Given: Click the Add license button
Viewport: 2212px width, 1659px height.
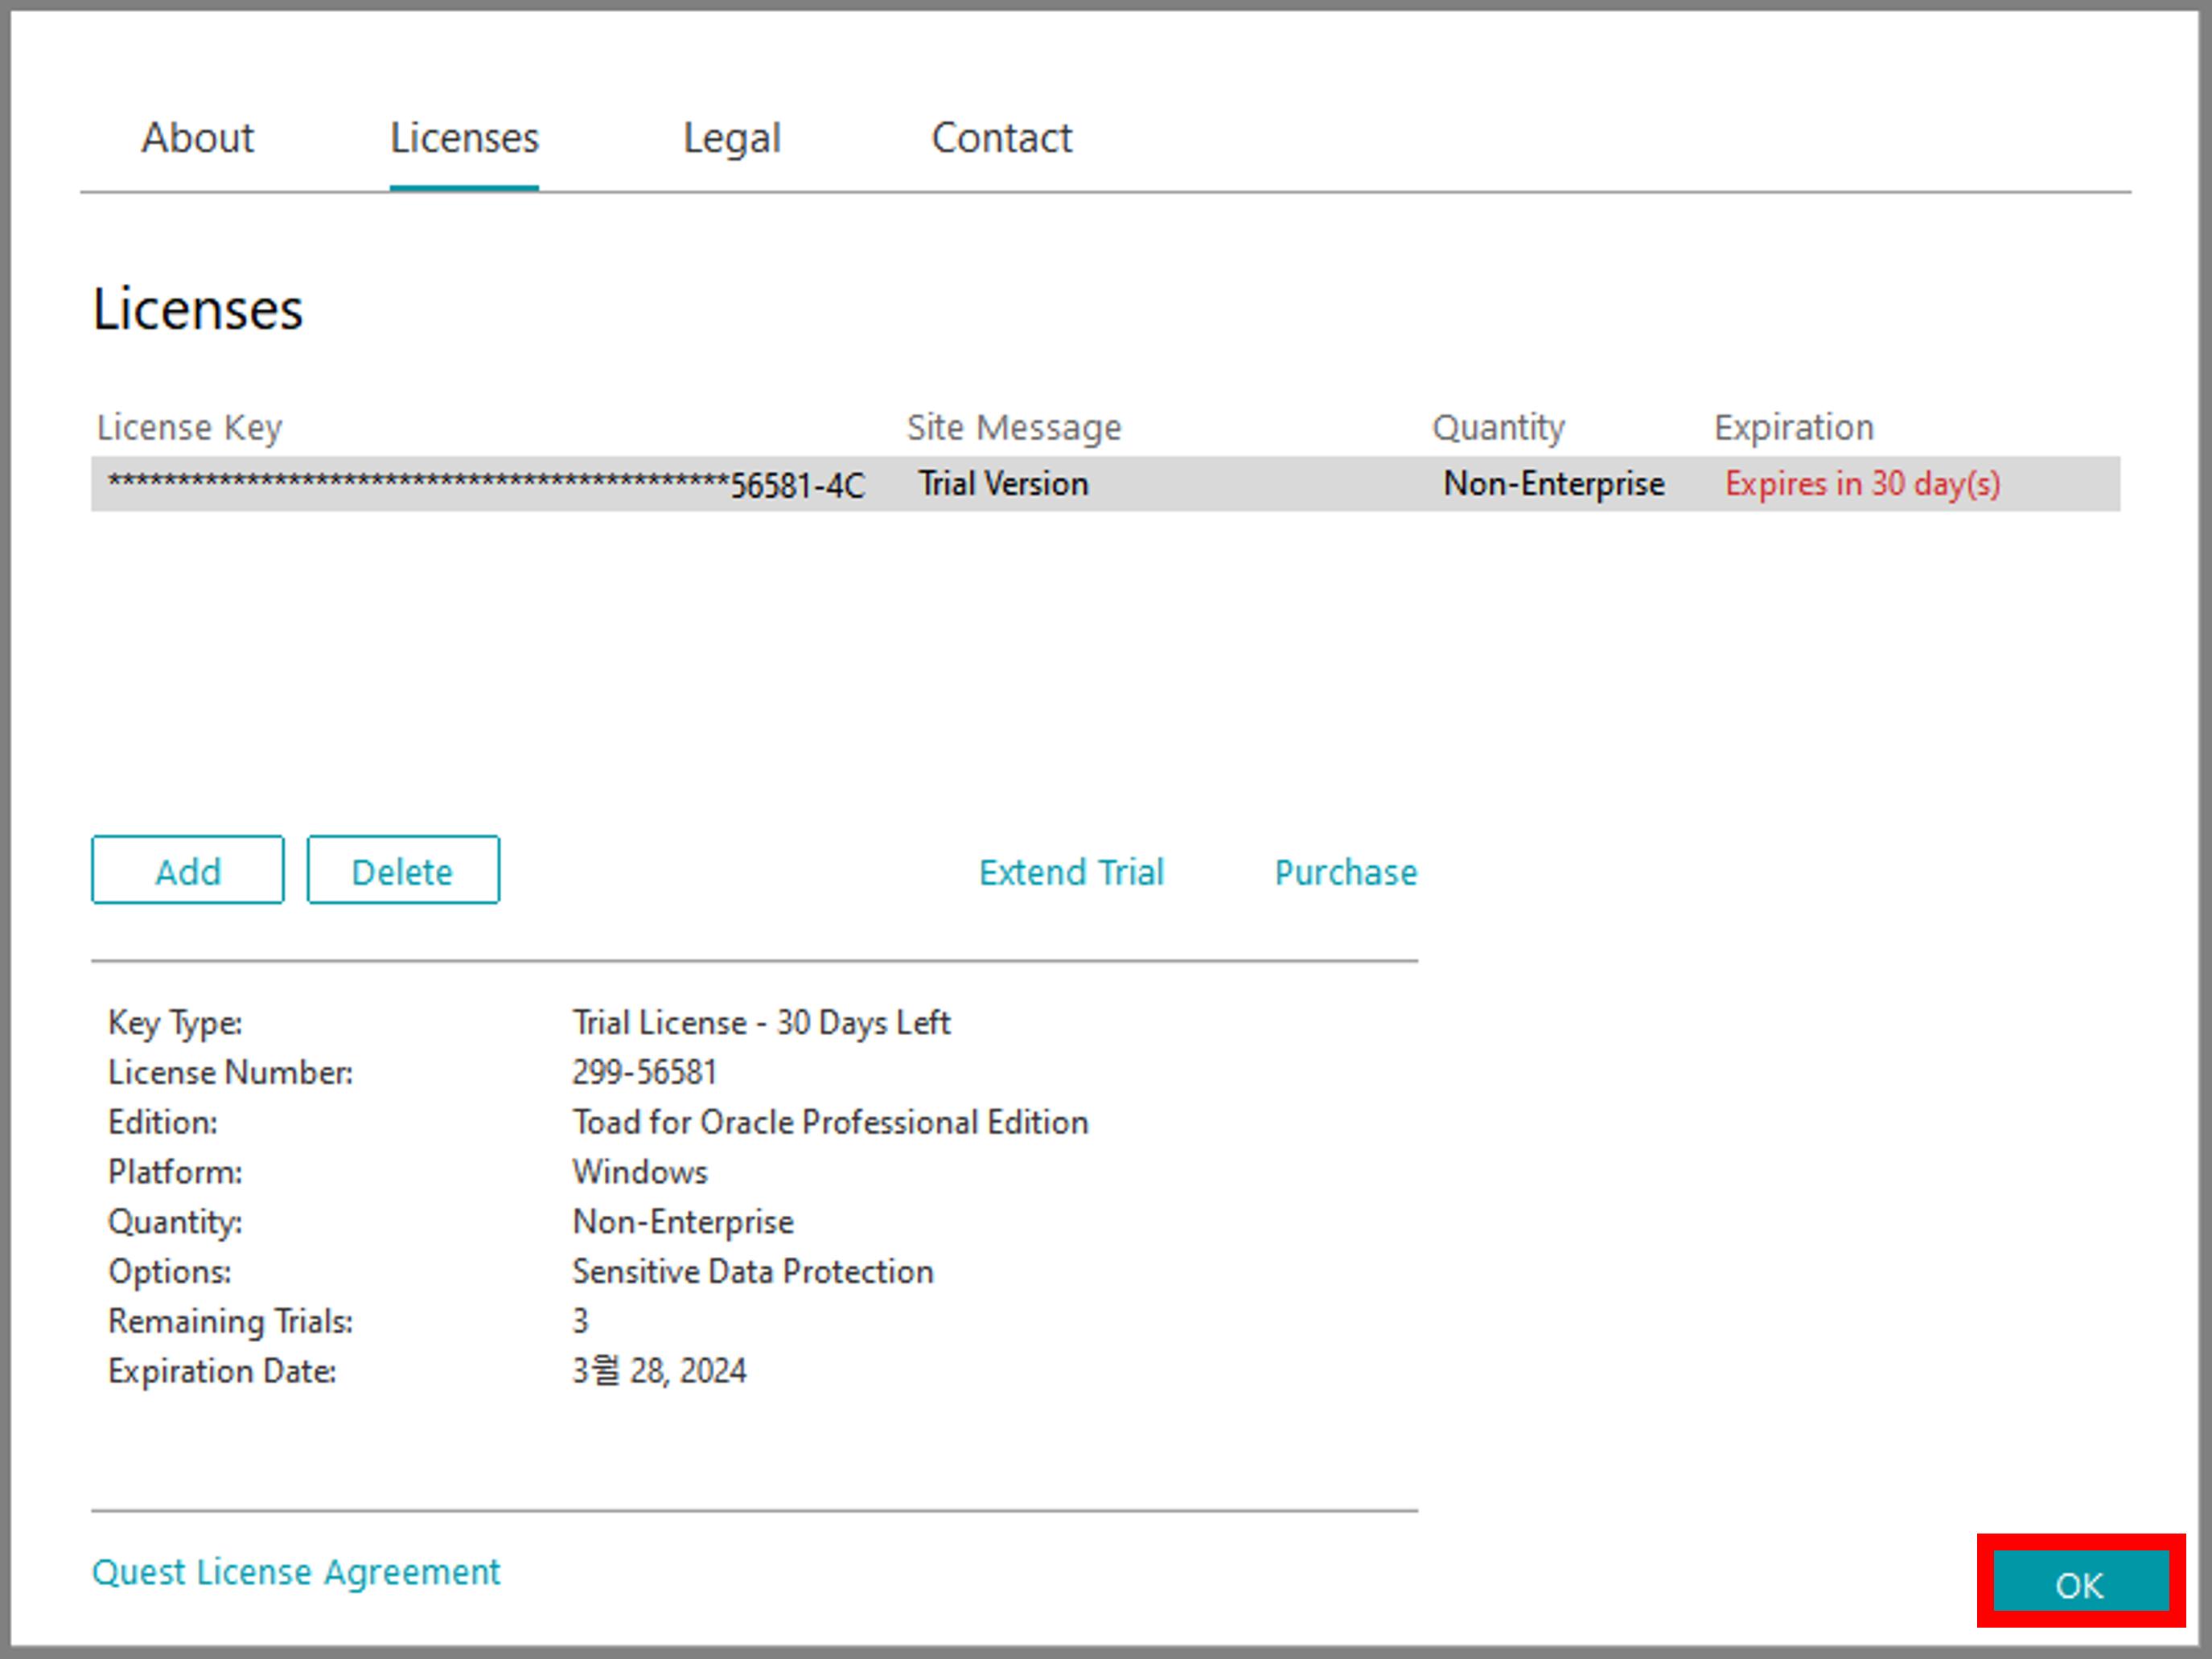Looking at the screenshot, I should tap(188, 871).
